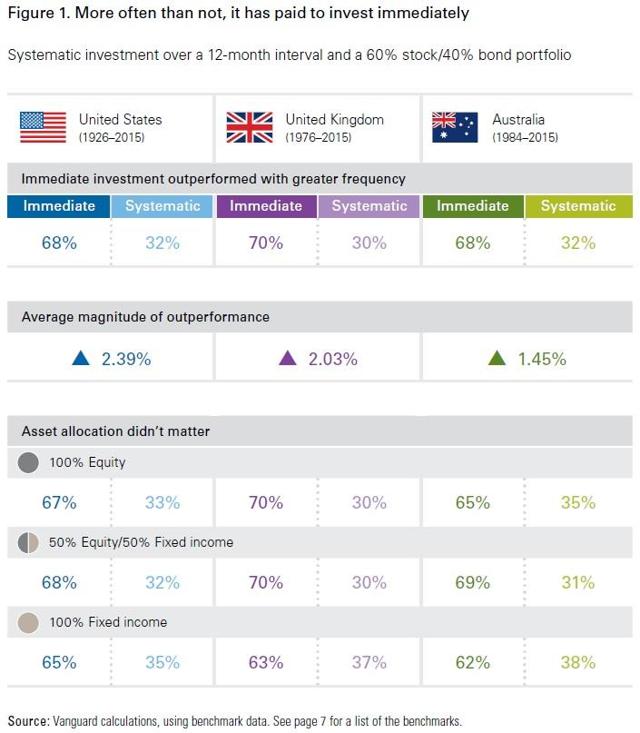Click the dark green Immediate header for Australia
The width and height of the screenshot is (640, 733).
472,206
